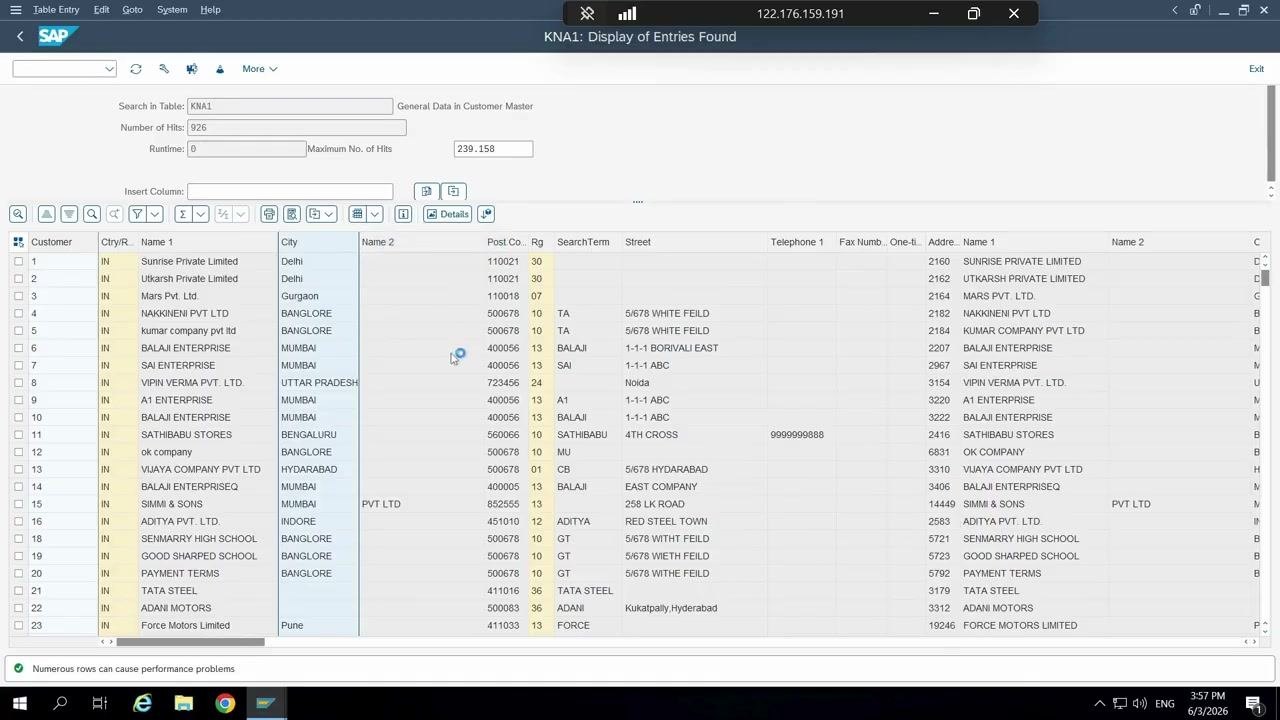Tick the checkbox for the Sunrise Private Limited row
This screenshot has width=1280, height=720.
tap(18, 262)
